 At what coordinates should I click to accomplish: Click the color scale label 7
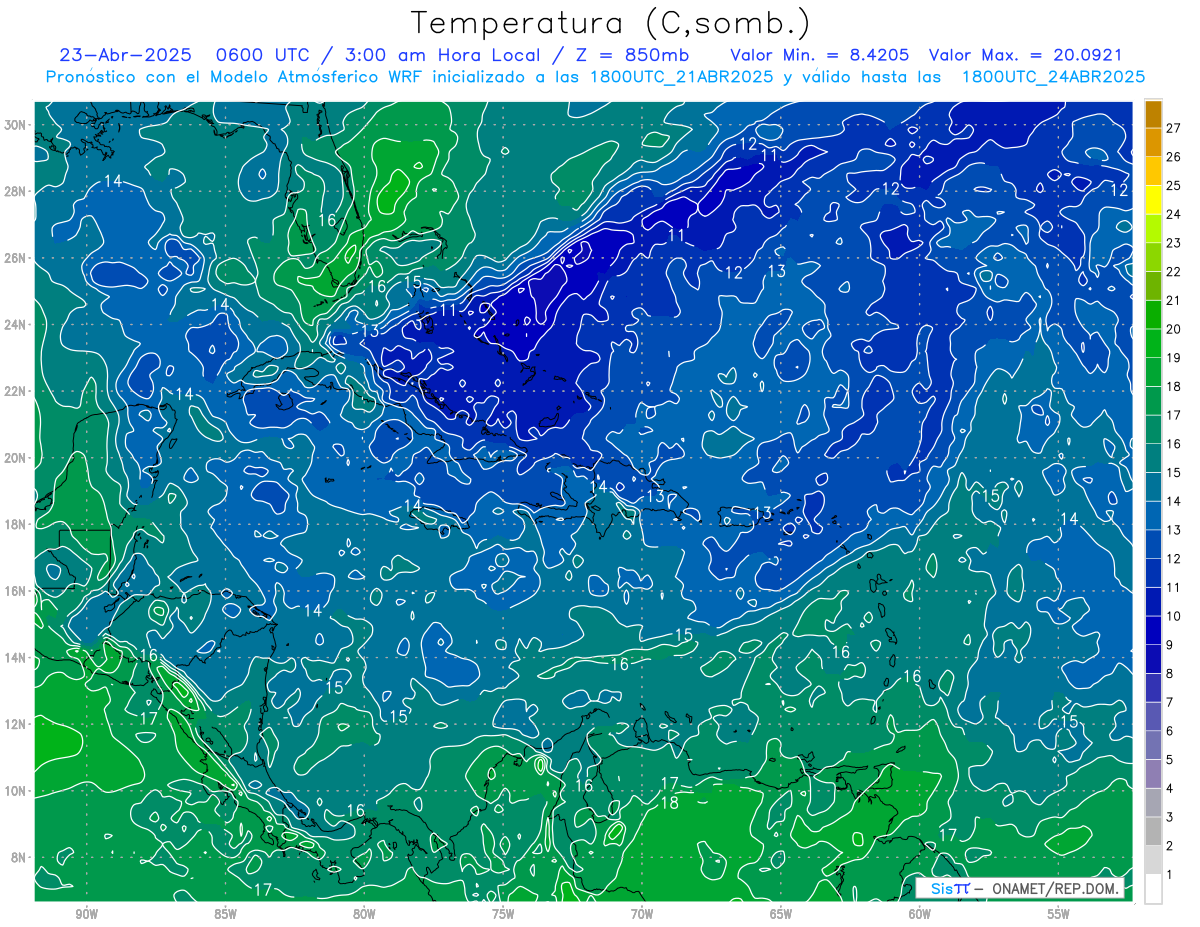point(1170,702)
